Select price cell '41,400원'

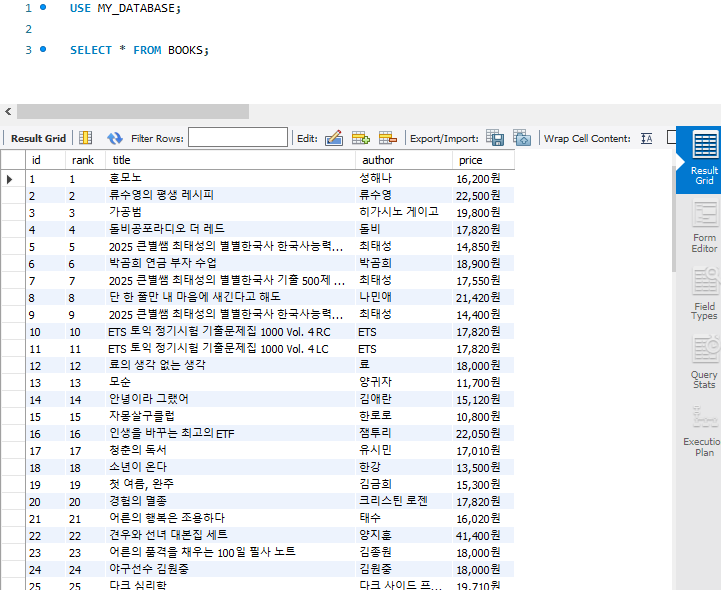pyautogui.click(x=483, y=536)
